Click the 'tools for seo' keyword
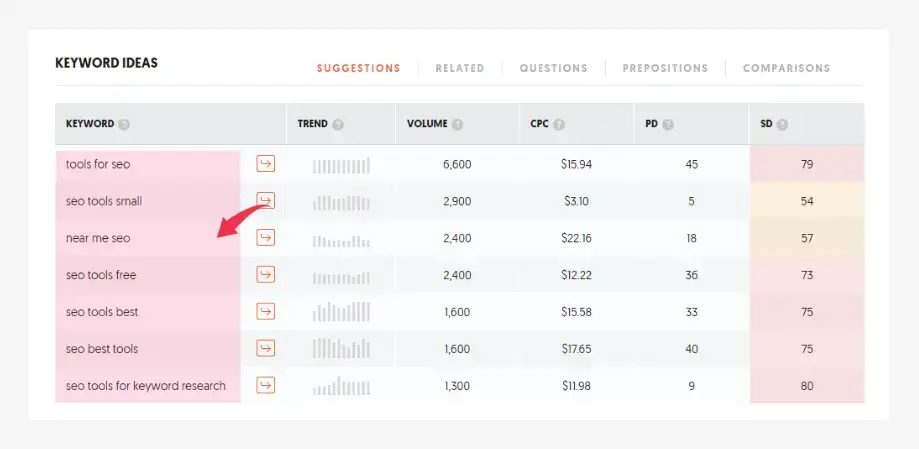919x449 pixels. click(98, 164)
